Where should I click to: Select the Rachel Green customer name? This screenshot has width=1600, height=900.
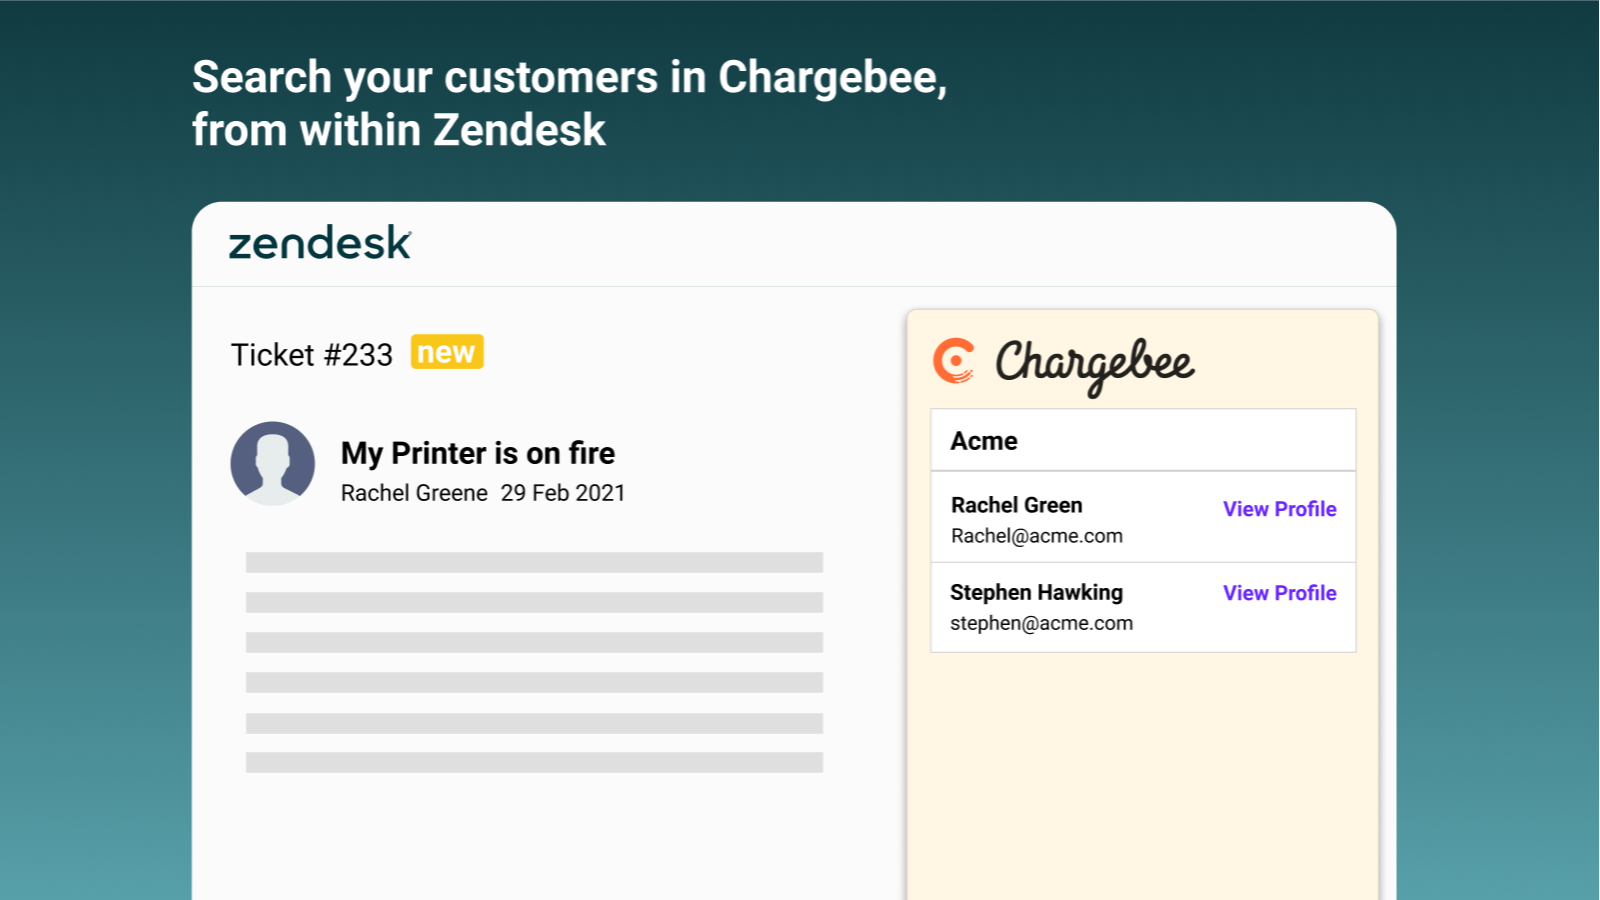click(x=1016, y=505)
